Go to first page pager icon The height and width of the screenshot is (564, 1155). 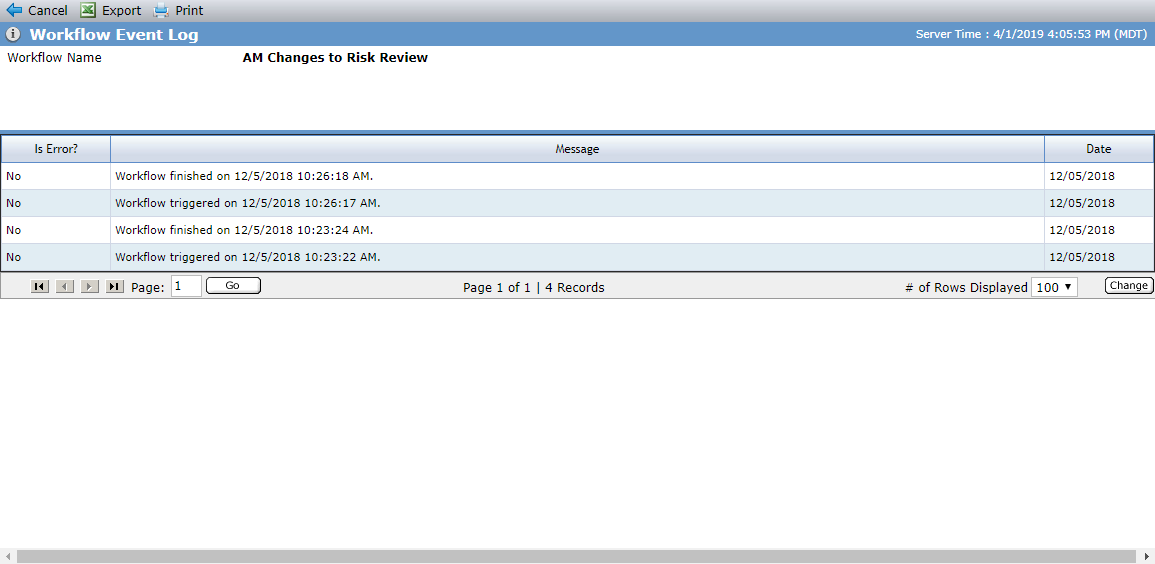pos(40,286)
